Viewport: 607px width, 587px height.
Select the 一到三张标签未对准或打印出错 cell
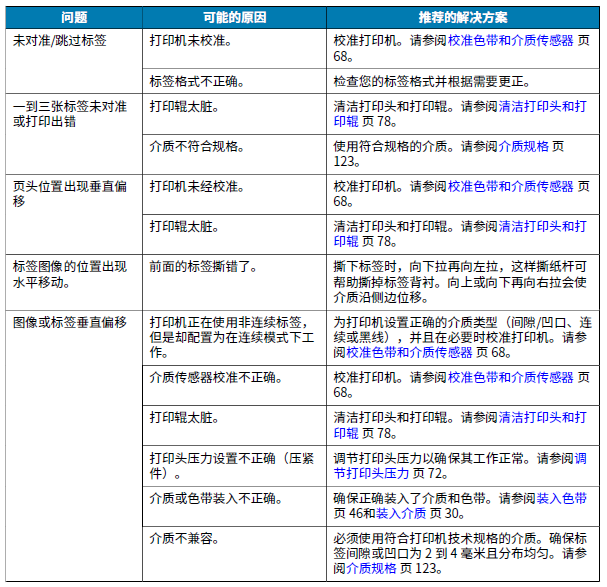coord(74,134)
